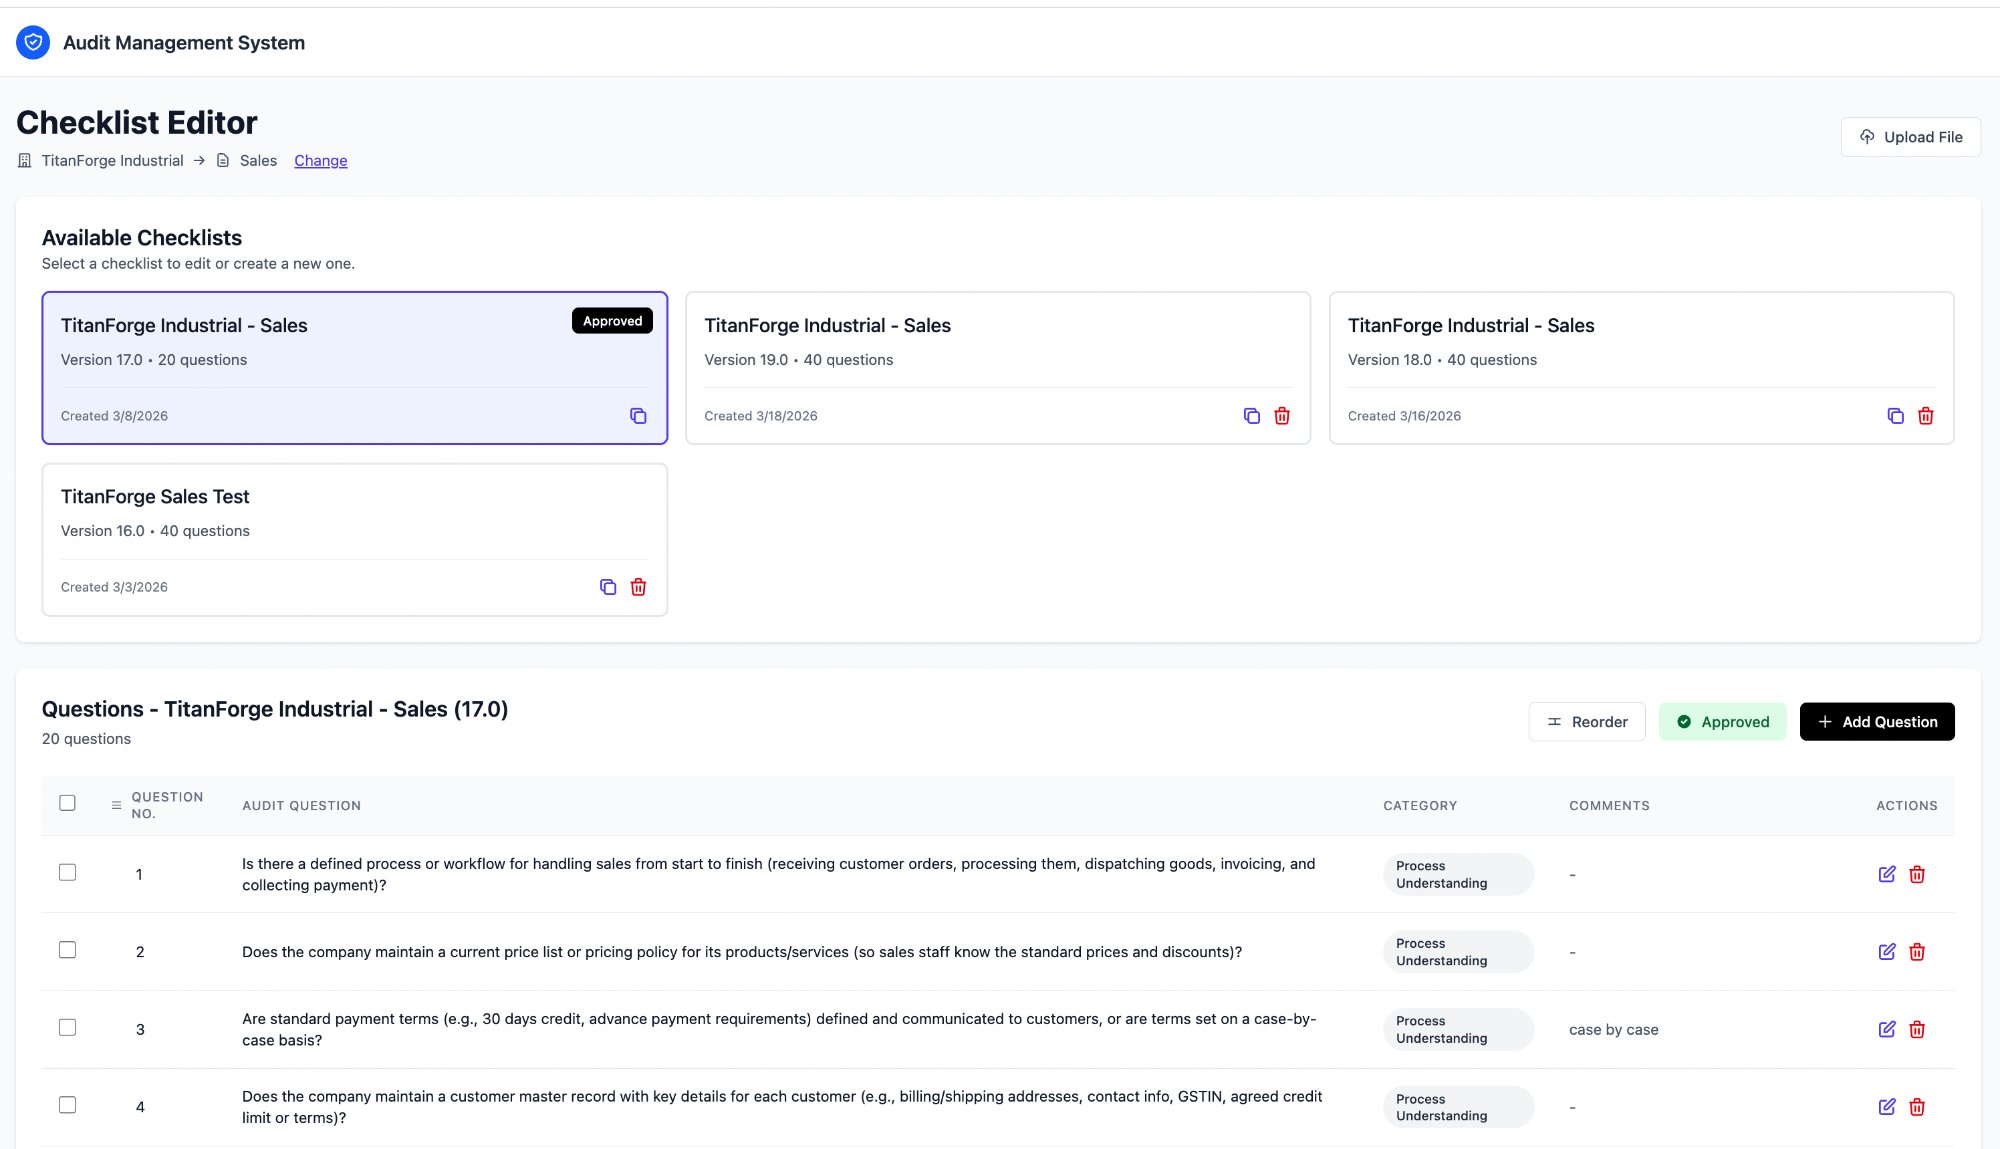Viewport: 2000px width, 1149px height.
Task: Check the select-all questions checkbox
Action: [x=67, y=803]
